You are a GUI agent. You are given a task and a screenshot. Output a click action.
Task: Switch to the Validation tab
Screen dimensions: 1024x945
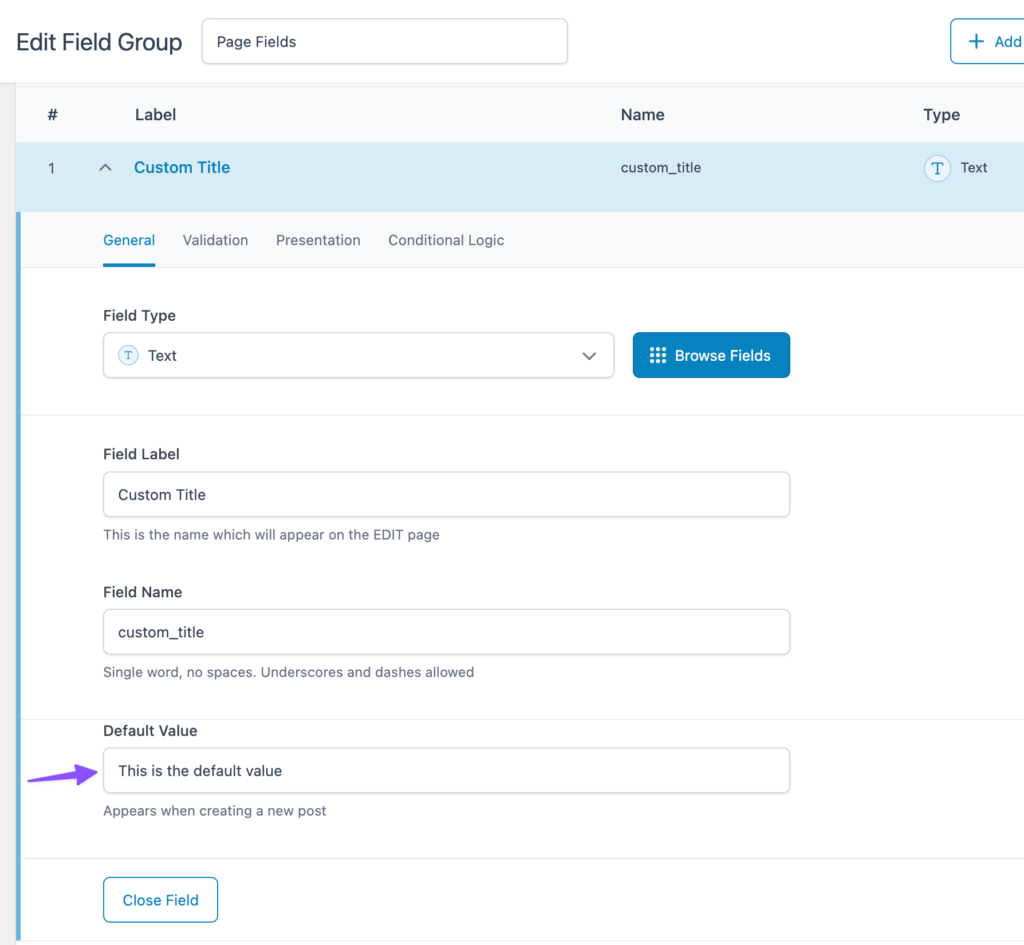pos(215,240)
